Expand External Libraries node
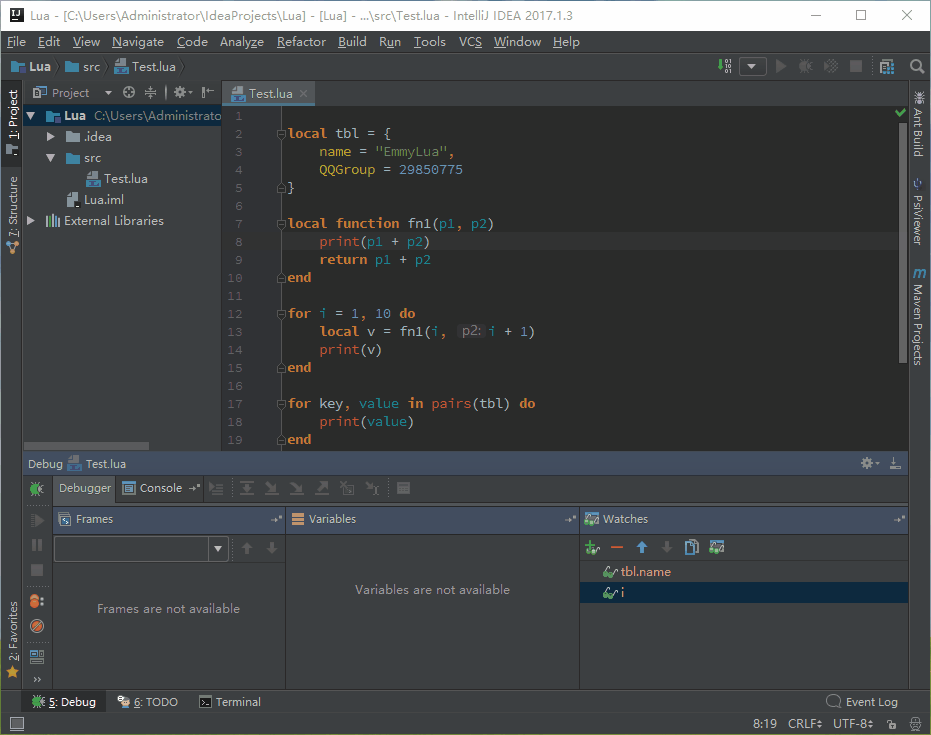This screenshot has height=735, width=931. coord(30,220)
